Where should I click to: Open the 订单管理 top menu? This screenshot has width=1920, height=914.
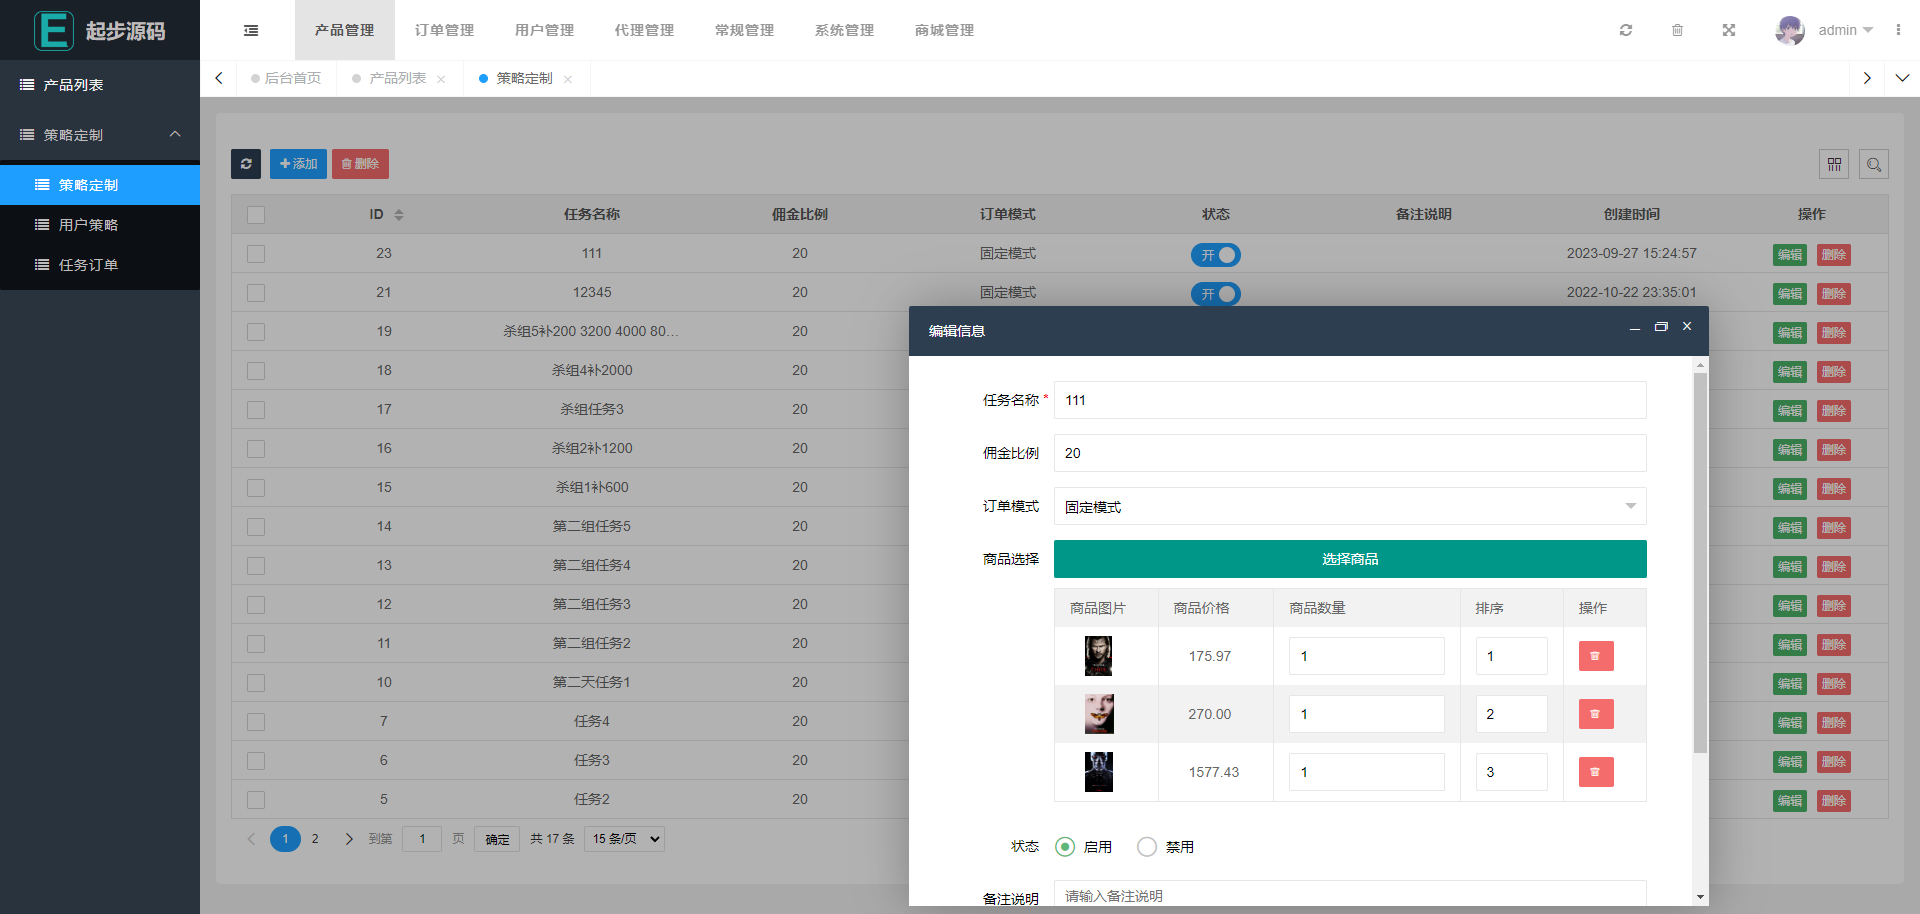click(444, 30)
